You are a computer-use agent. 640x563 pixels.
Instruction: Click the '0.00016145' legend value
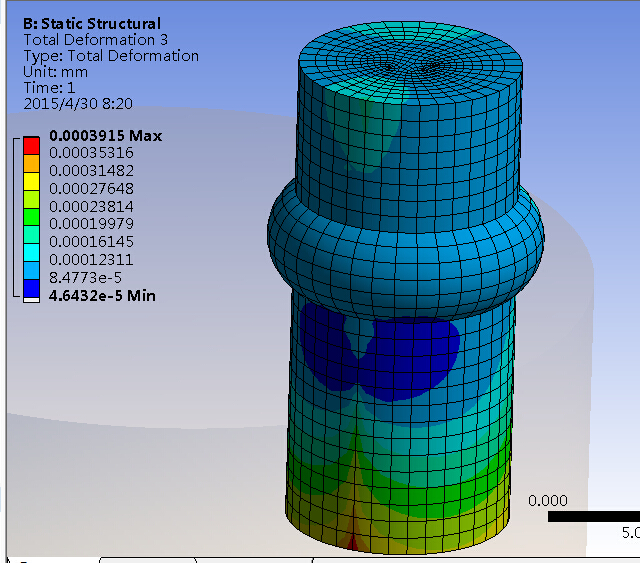point(91,242)
